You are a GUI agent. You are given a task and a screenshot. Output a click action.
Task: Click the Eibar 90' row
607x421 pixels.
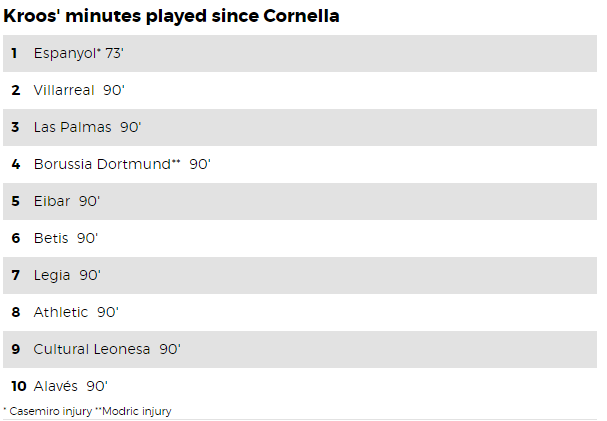(x=300, y=202)
